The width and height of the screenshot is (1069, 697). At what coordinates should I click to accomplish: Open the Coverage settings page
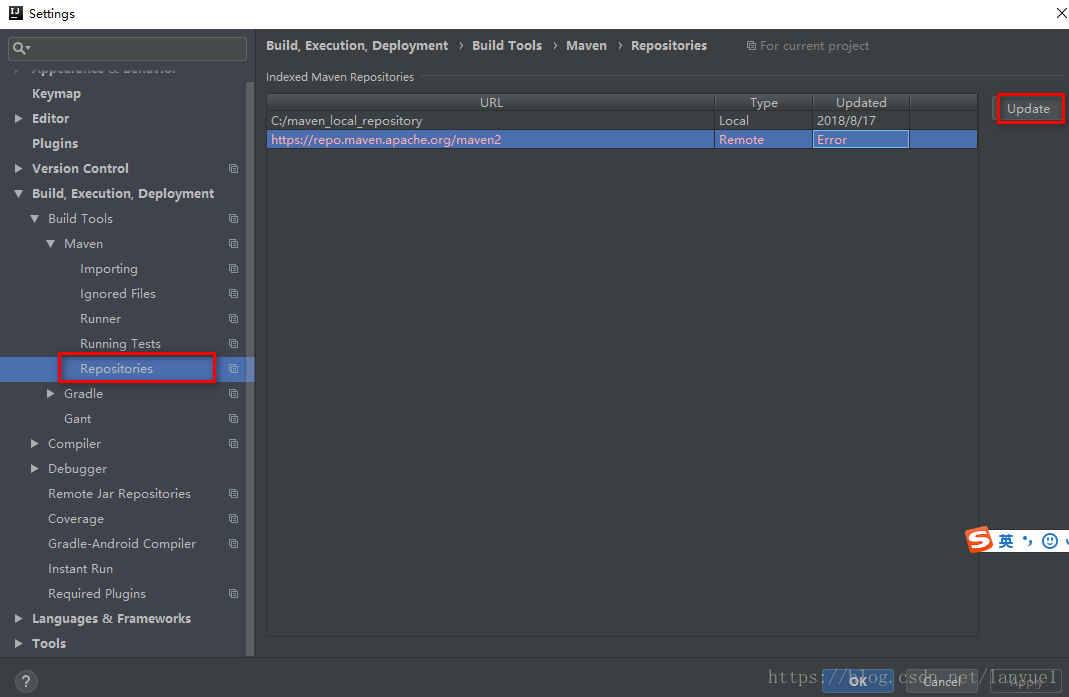coord(76,519)
